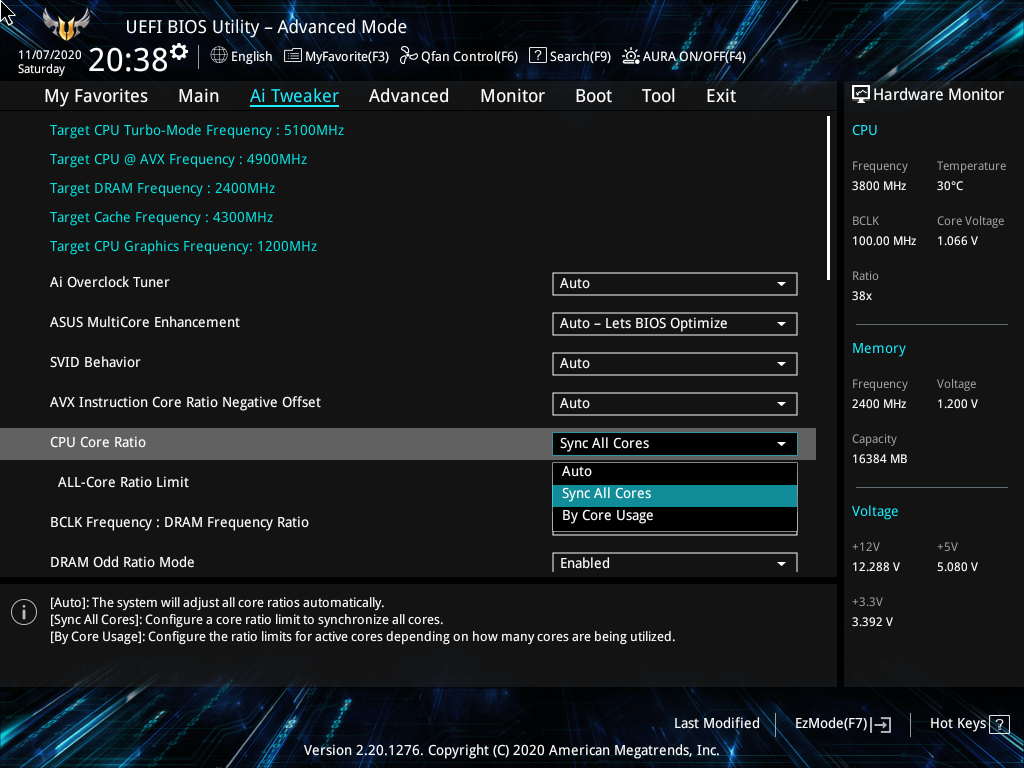The height and width of the screenshot is (768, 1024).
Task: Open the Boot tab
Action: tap(594, 96)
